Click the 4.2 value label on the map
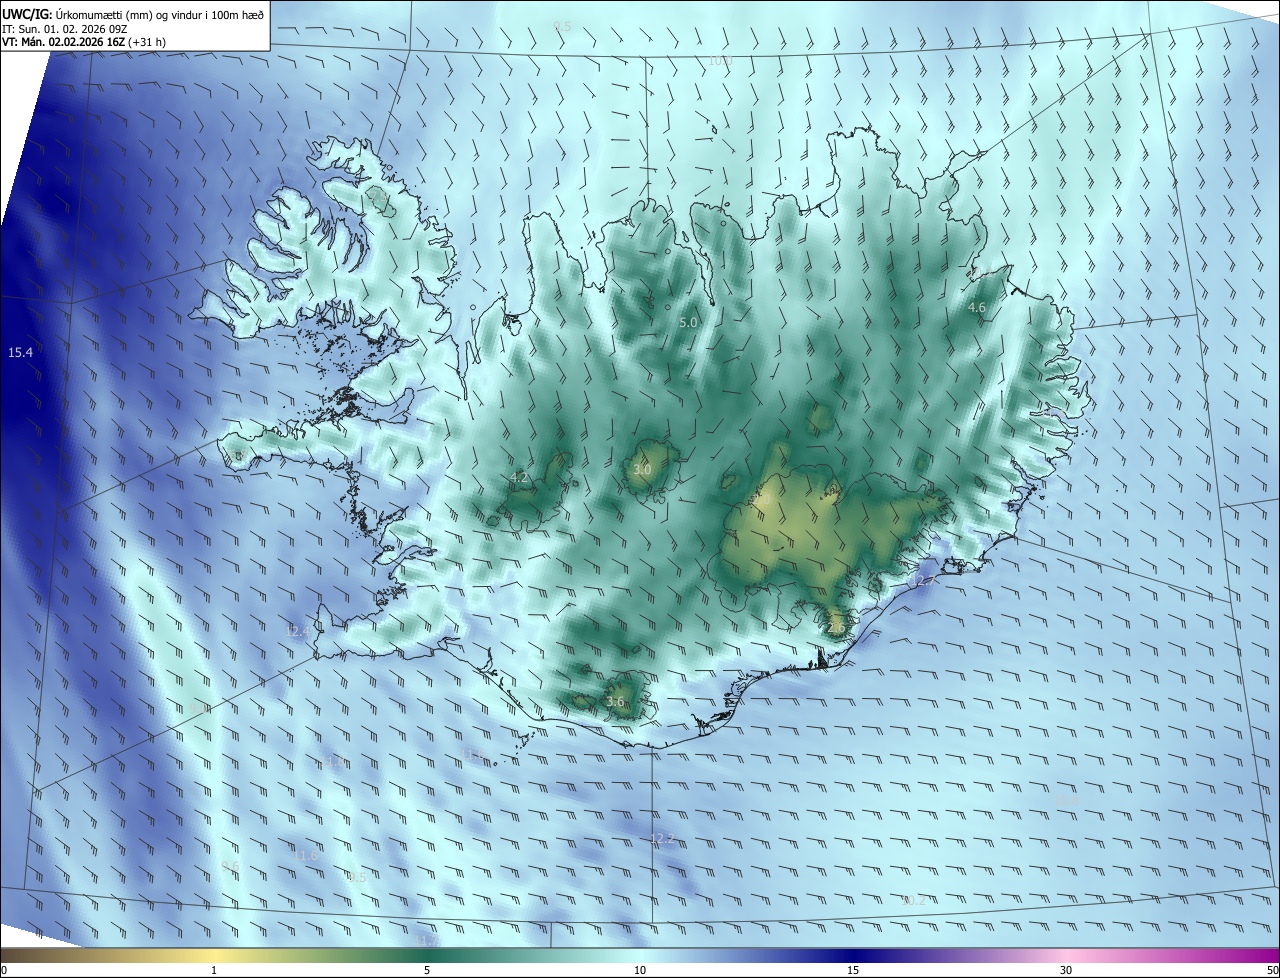The image size is (1280, 978). tap(519, 478)
